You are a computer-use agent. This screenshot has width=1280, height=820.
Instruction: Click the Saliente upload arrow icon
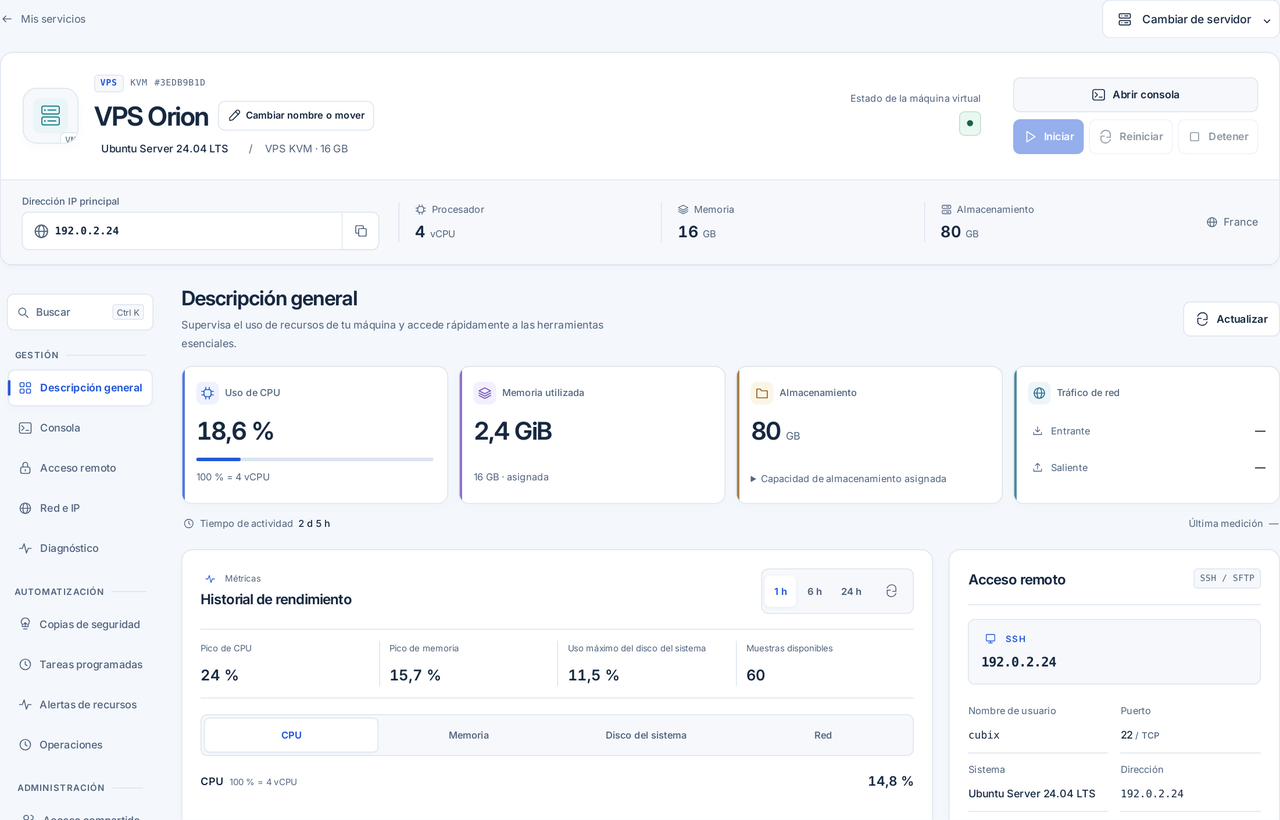point(1038,467)
